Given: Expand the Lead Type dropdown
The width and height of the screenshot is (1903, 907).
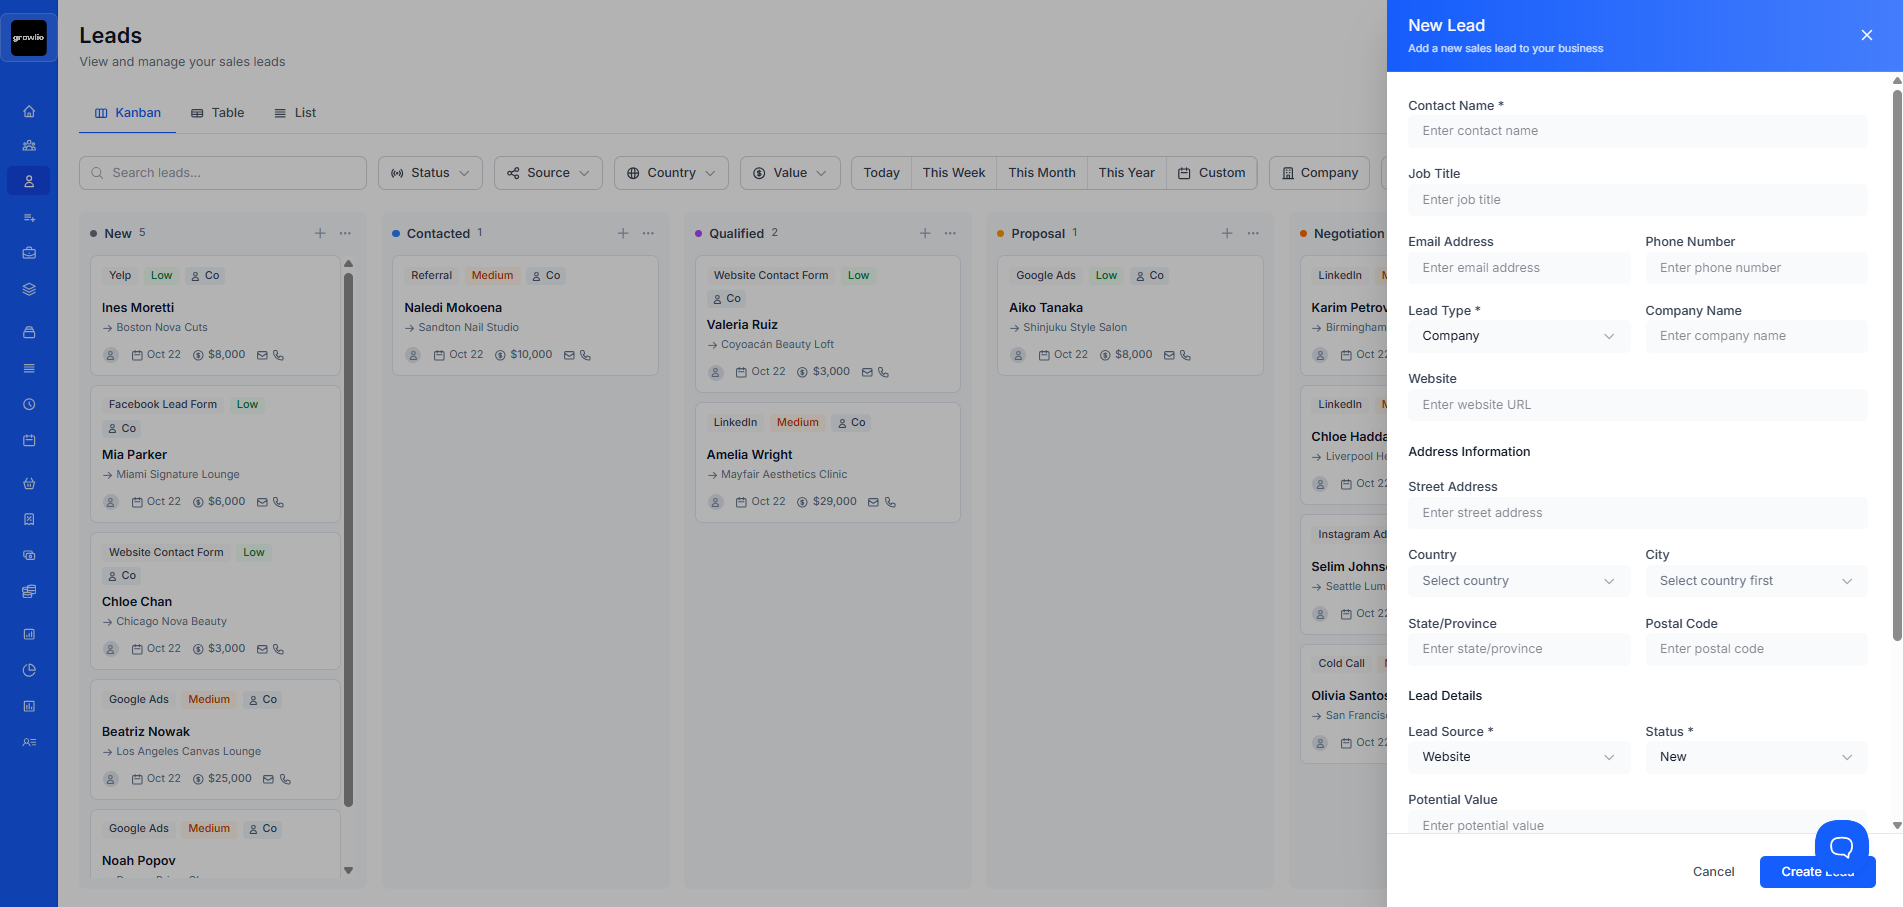Looking at the screenshot, I should (x=1519, y=336).
